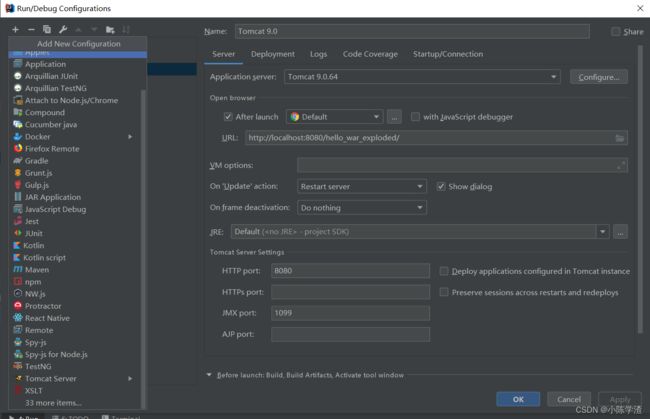The image size is (650, 419).
Task: Close the Run/Debug Configurations dialog
Action: 640,8
